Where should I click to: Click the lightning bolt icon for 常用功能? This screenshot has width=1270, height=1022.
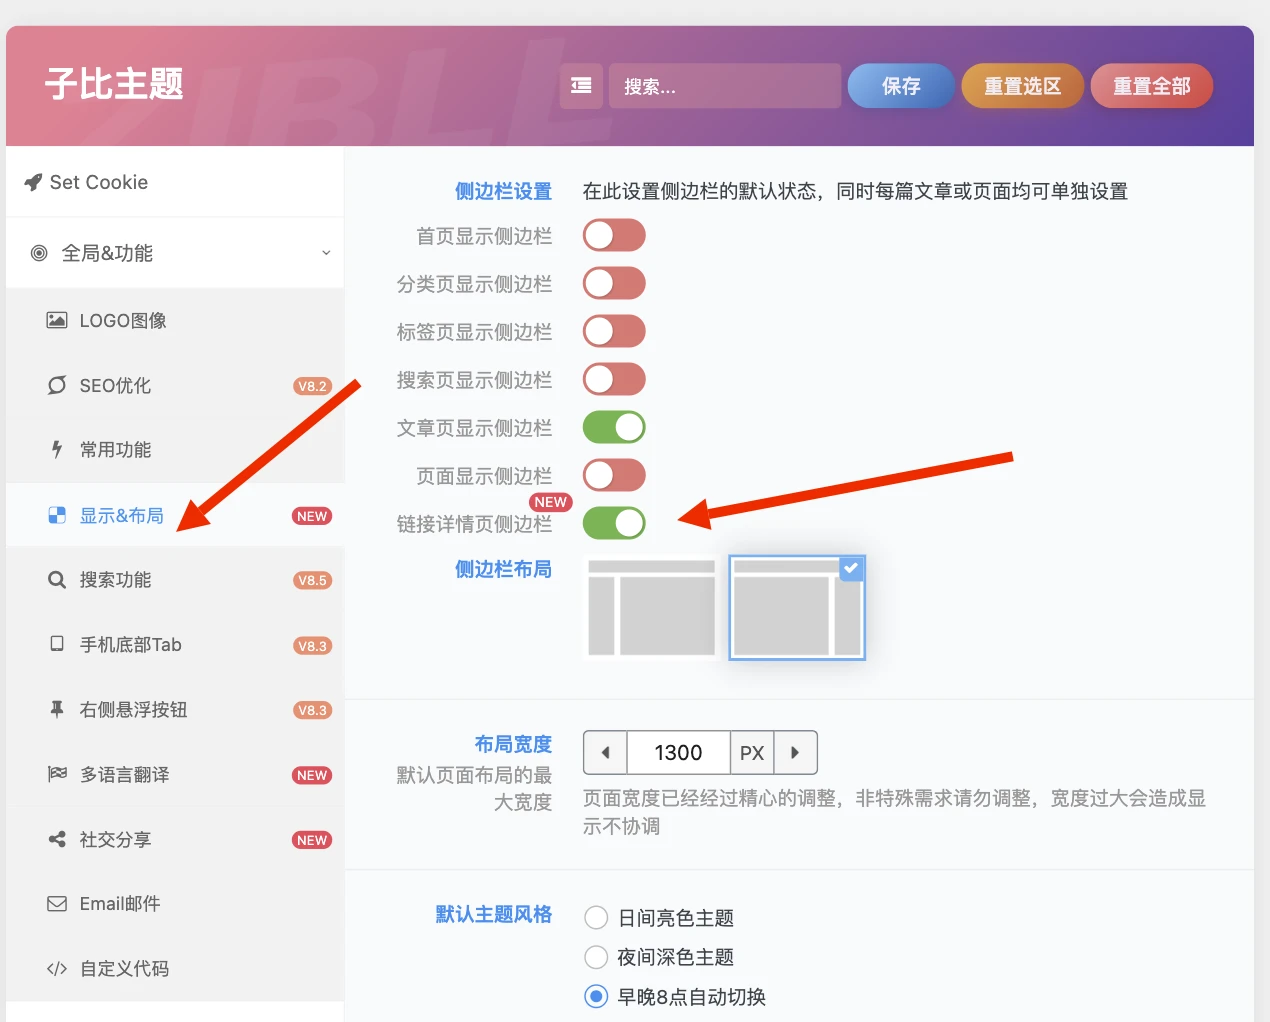(x=57, y=450)
